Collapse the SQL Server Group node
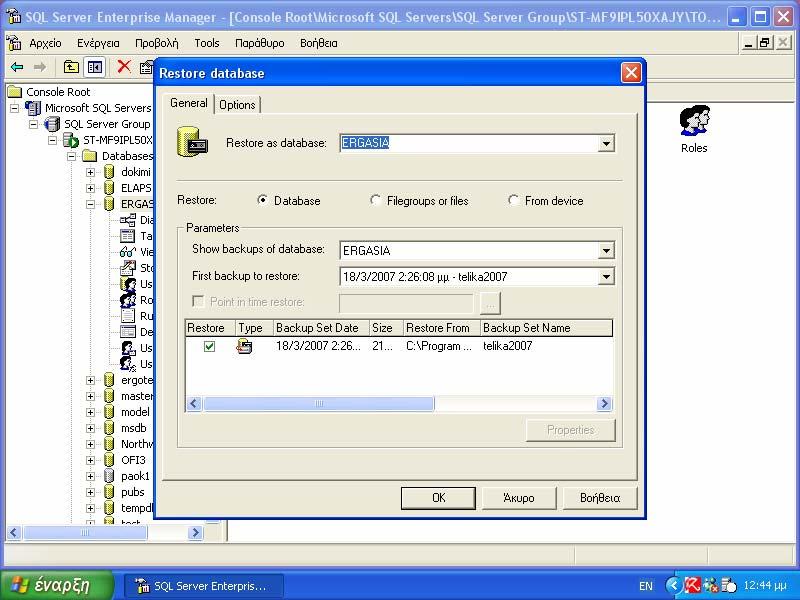Screen dimensions: 800x600 [x=34, y=124]
